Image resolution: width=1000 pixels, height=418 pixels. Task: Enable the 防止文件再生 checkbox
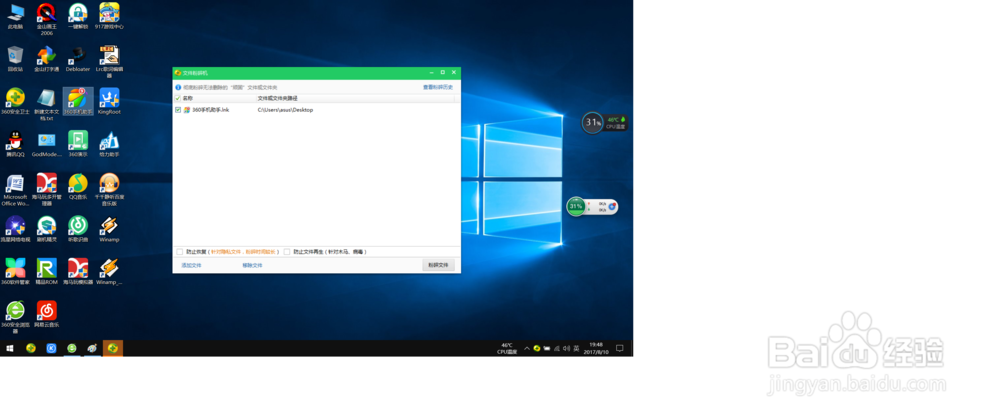287,252
